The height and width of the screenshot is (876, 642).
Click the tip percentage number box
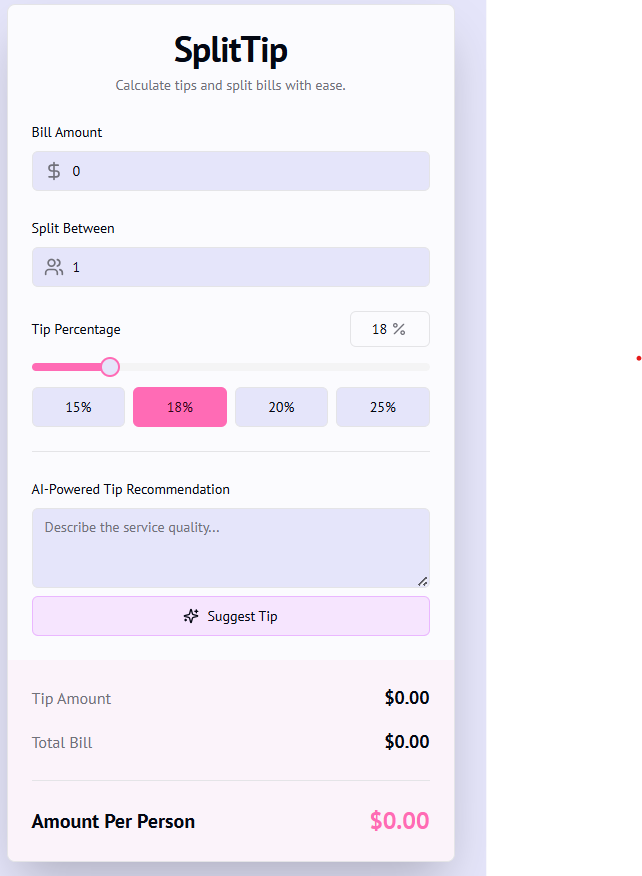380,329
